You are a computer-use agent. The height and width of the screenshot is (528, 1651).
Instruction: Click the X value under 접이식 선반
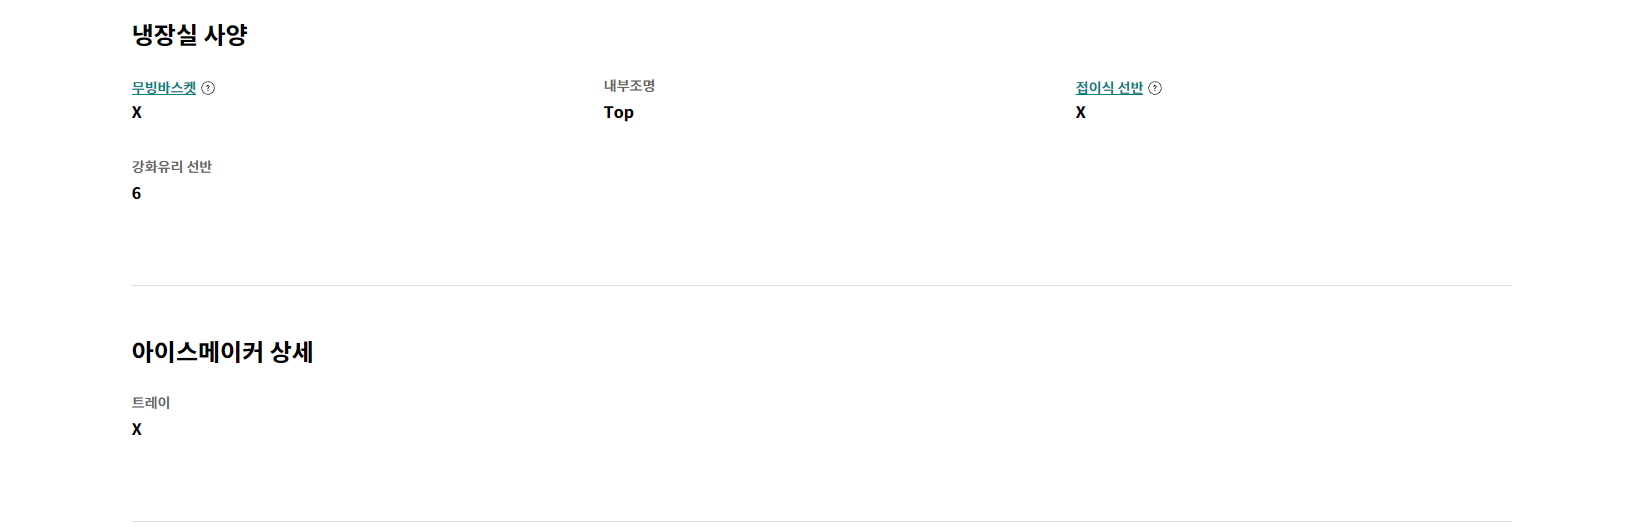[1081, 113]
